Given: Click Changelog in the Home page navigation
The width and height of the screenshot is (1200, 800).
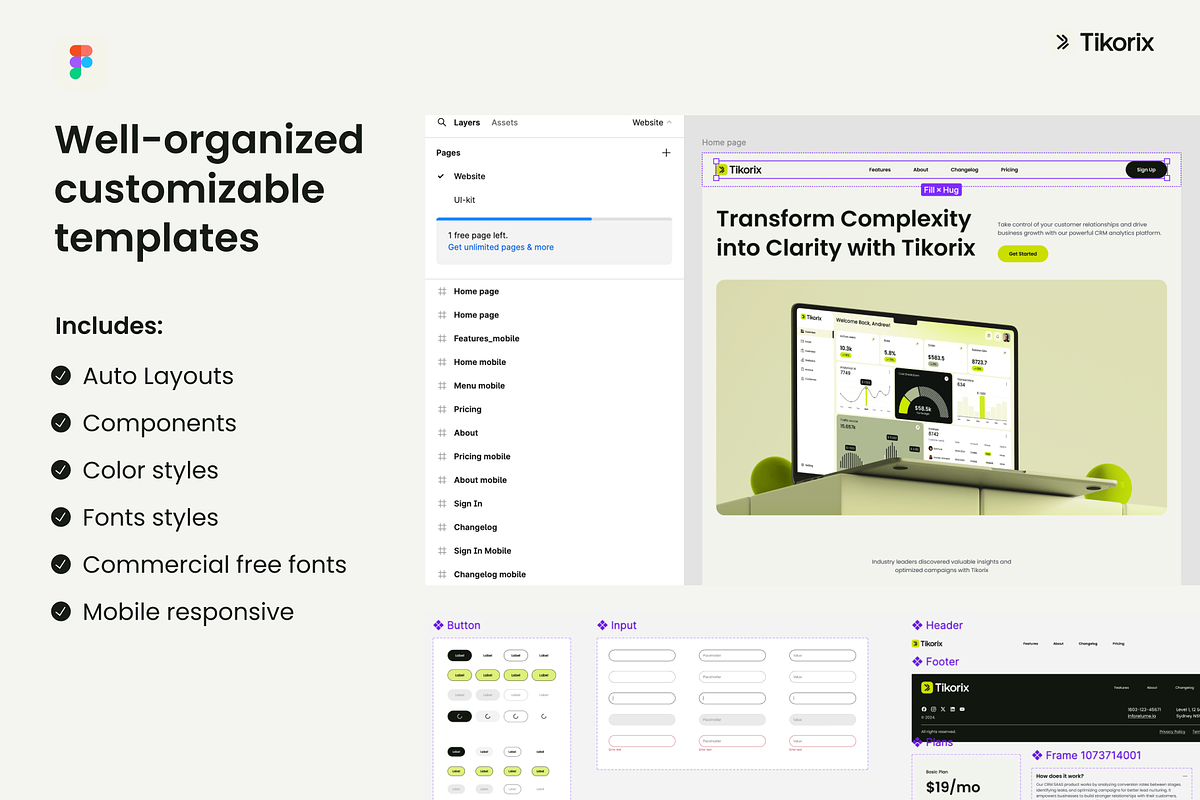Looking at the screenshot, I should pos(965,170).
